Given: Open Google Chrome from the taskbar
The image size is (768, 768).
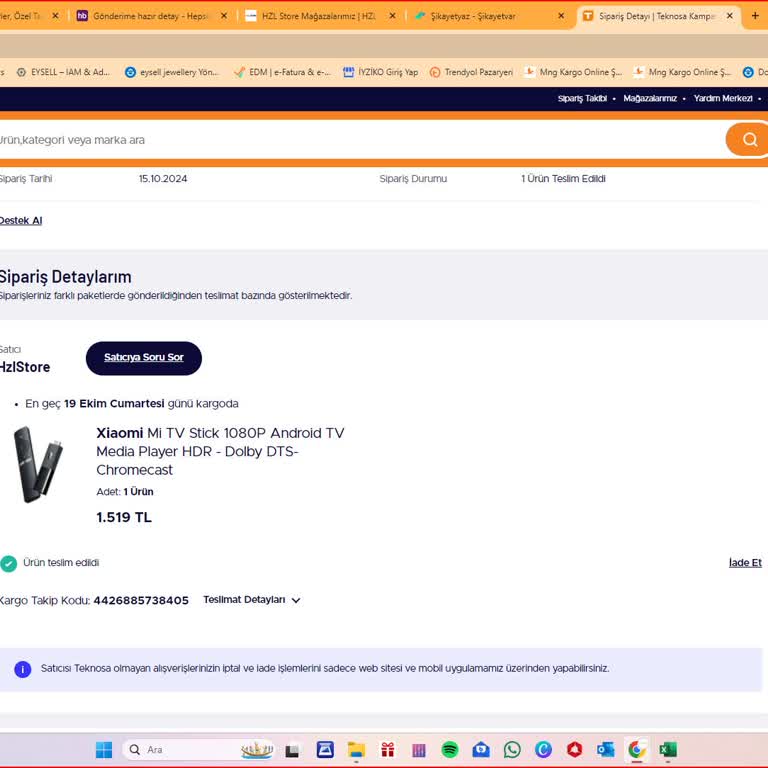Looking at the screenshot, I should pos(637,749).
